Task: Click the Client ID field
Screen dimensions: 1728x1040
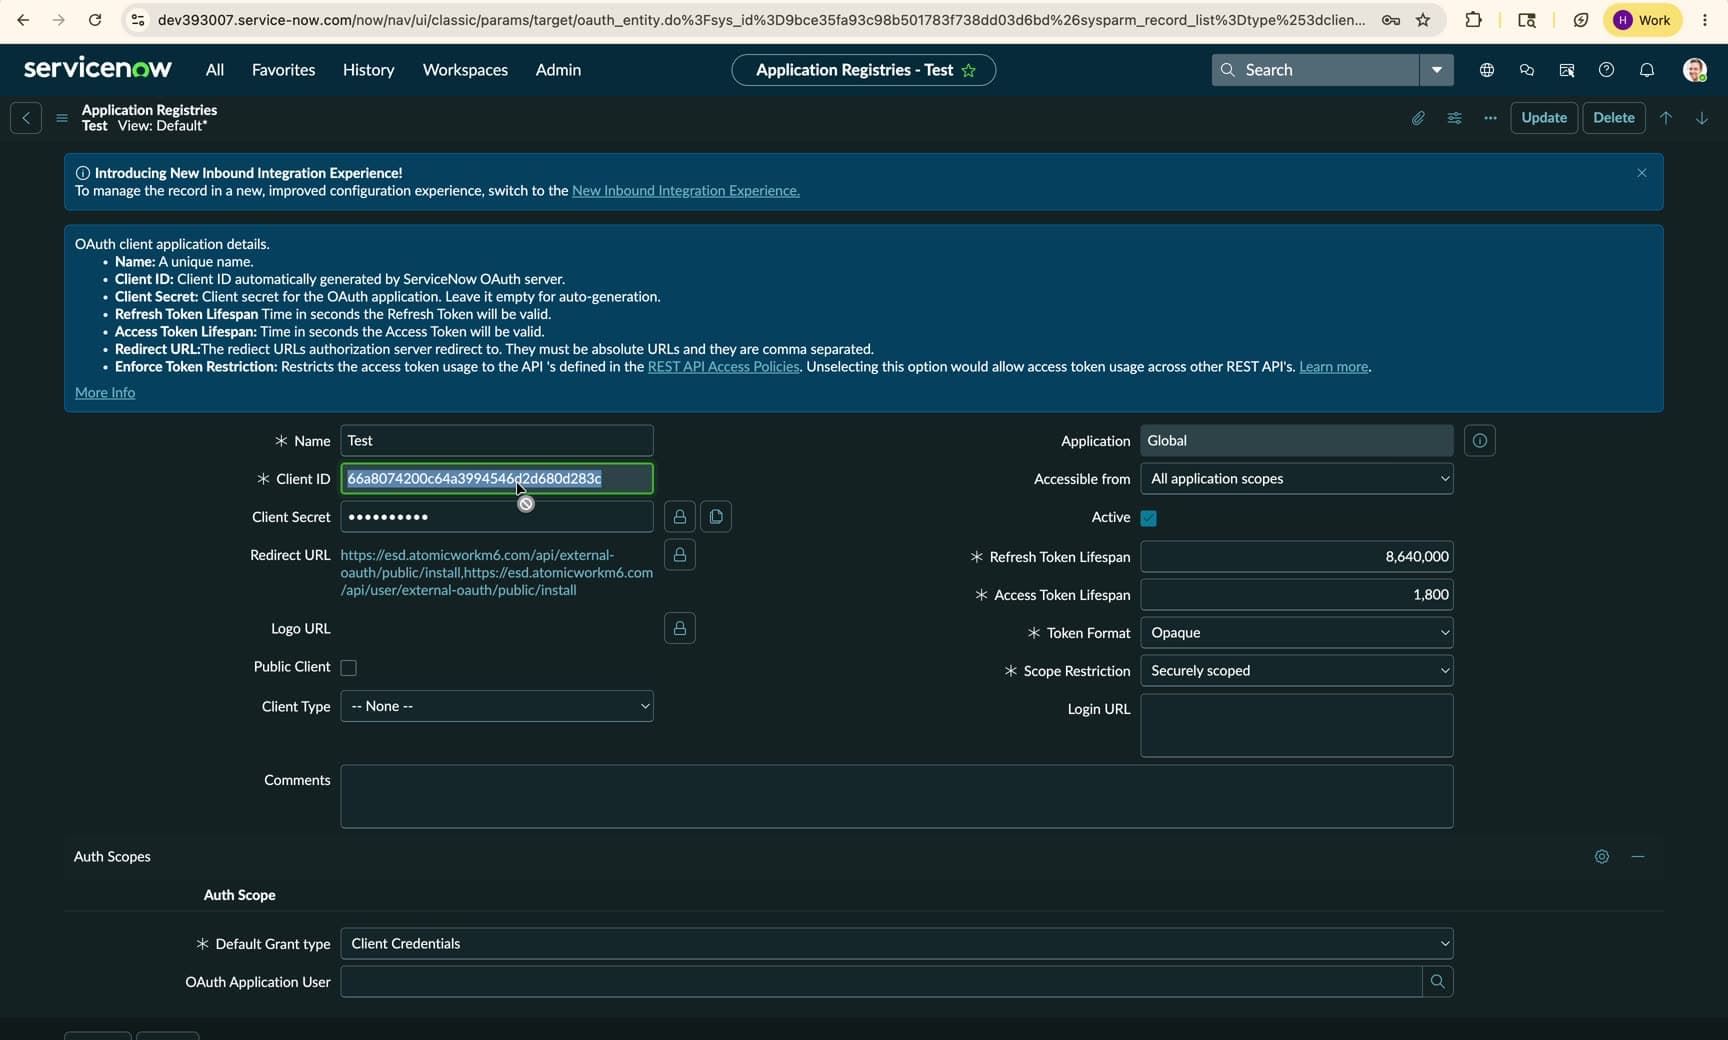Action: click(x=497, y=479)
